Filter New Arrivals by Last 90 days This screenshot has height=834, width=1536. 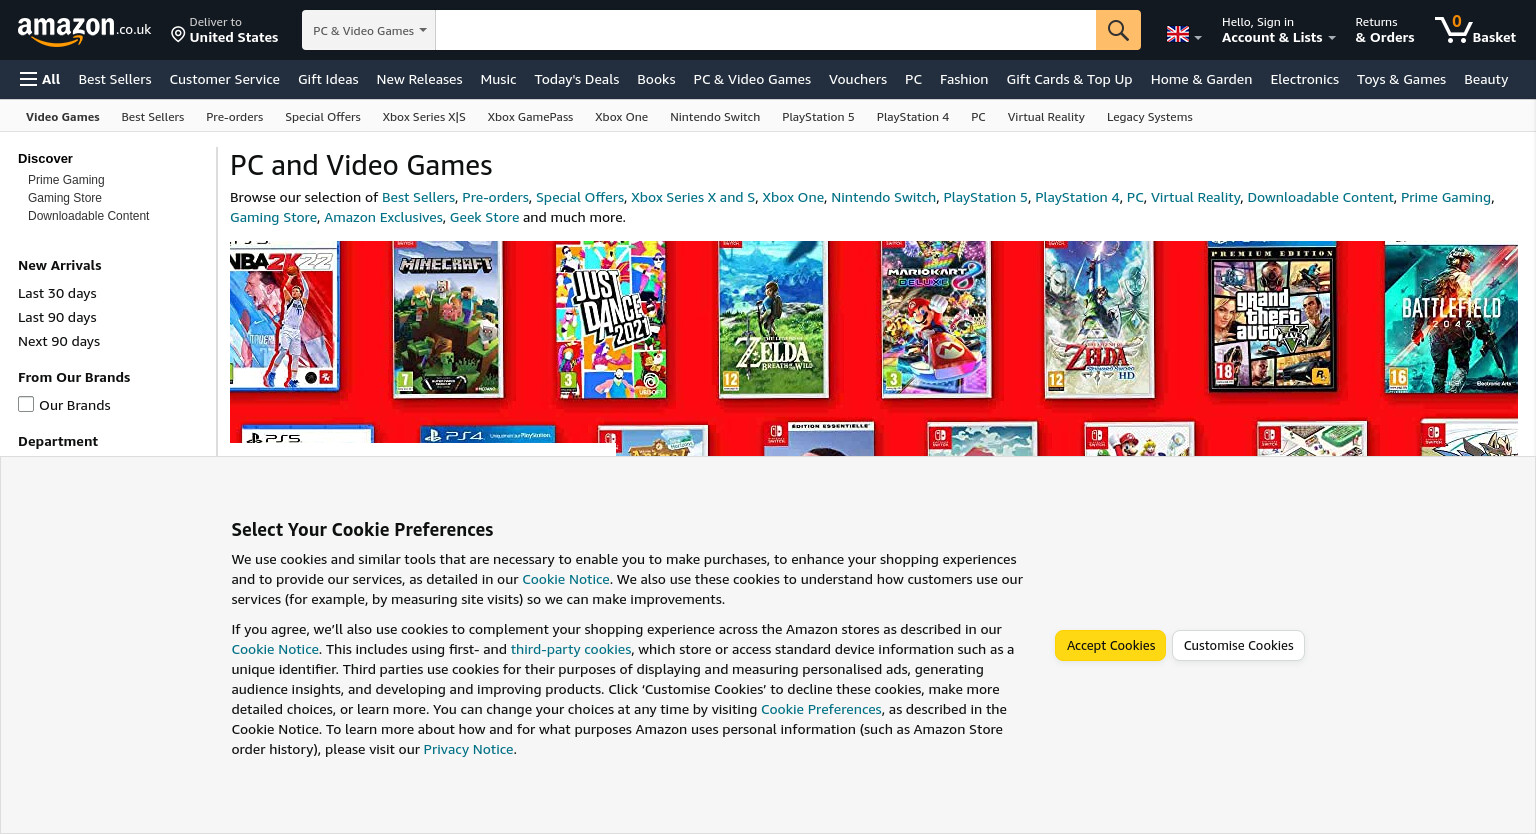pyautogui.click(x=57, y=317)
